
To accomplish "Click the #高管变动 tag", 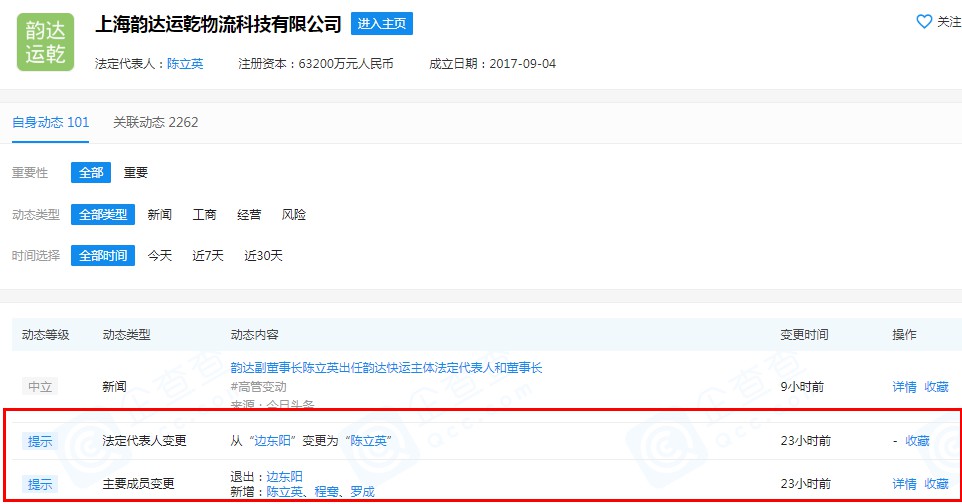I will pyautogui.click(x=258, y=387).
